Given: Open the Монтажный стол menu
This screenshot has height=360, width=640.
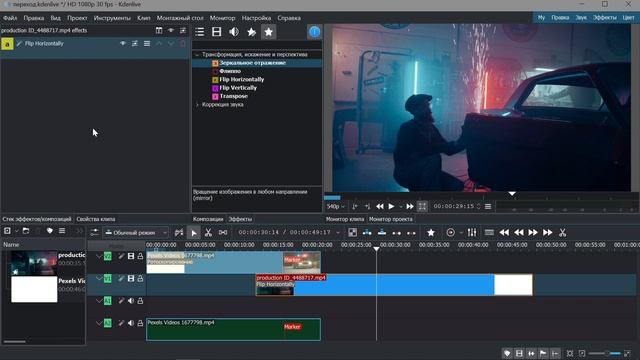Looking at the screenshot, I should (x=180, y=18).
